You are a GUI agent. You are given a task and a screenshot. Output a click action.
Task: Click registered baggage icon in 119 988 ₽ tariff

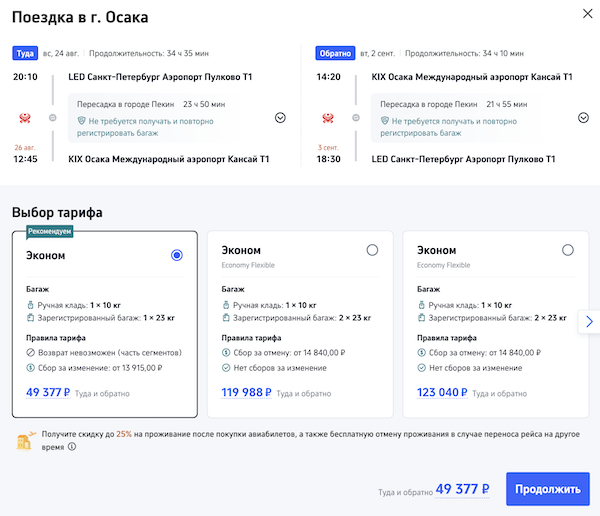coord(226,318)
